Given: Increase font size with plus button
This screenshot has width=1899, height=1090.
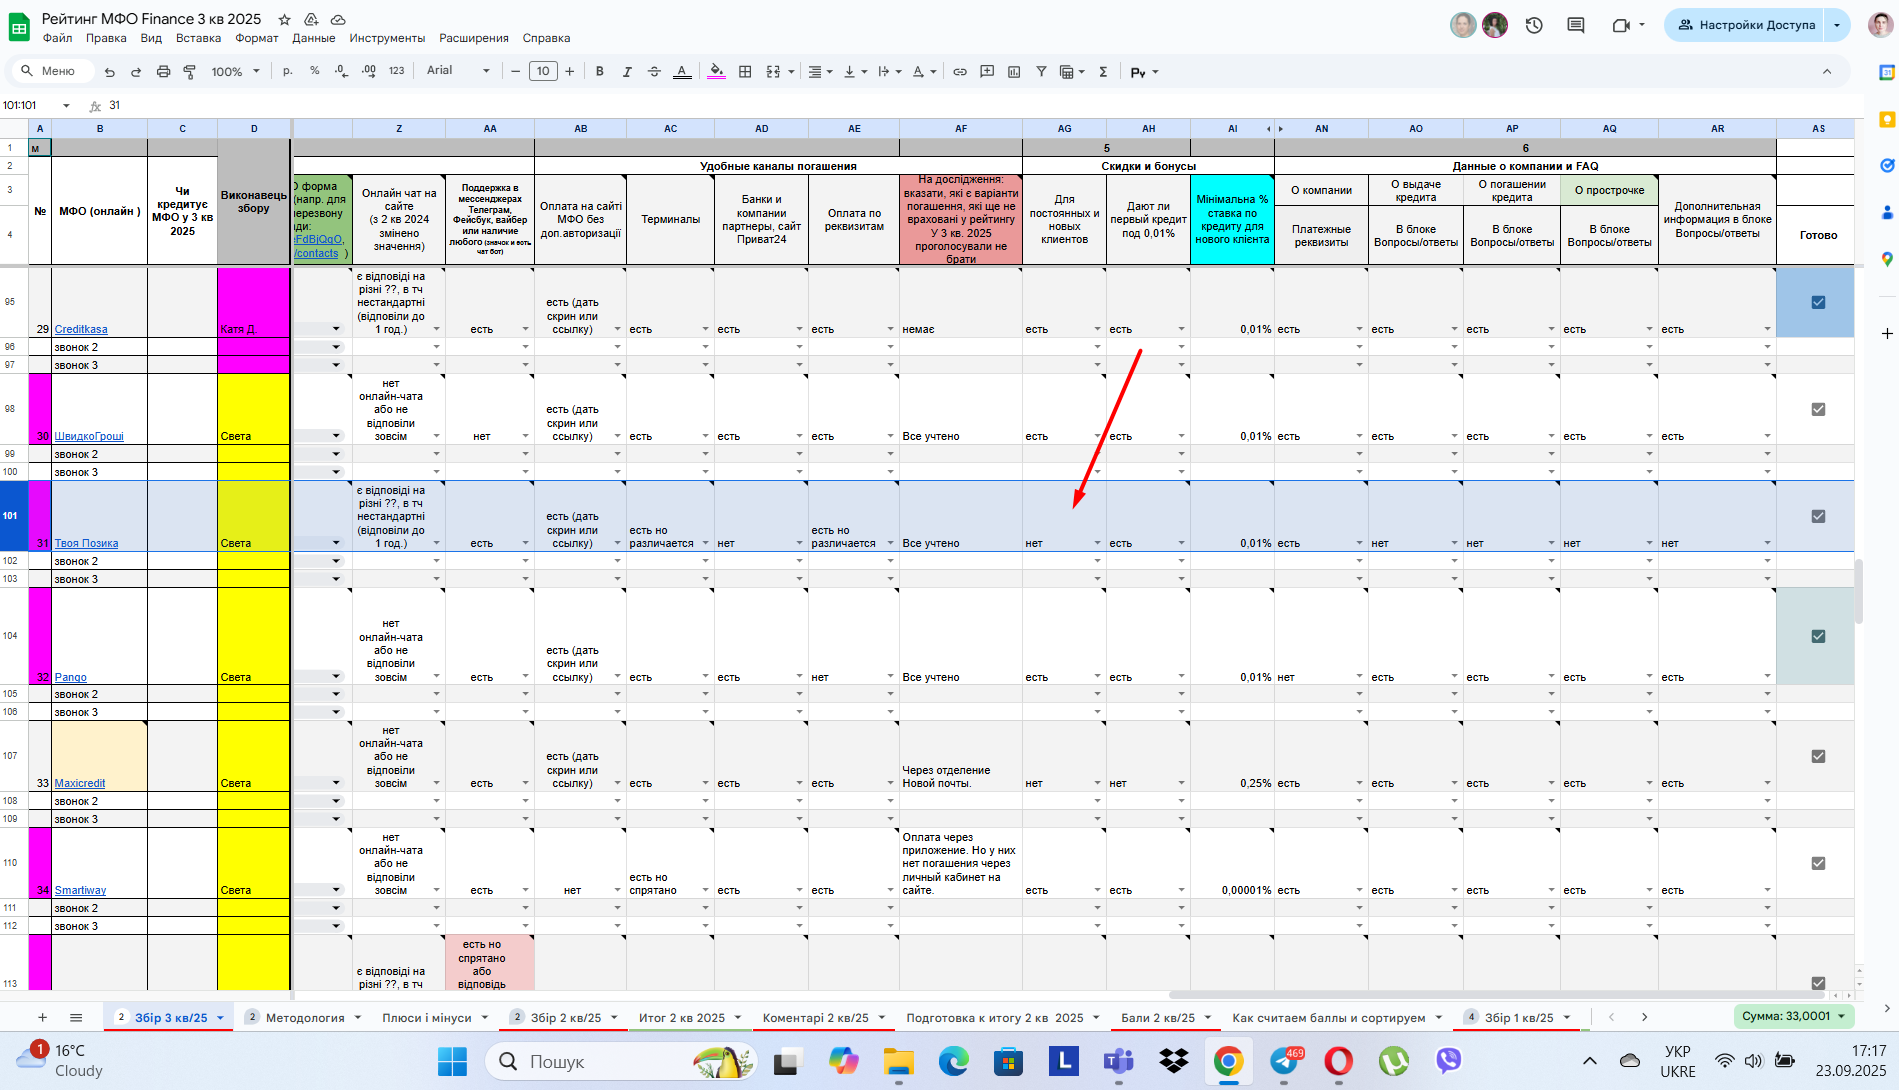Looking at the screenshot, I should pyautogui.click(x=570, y=71).
